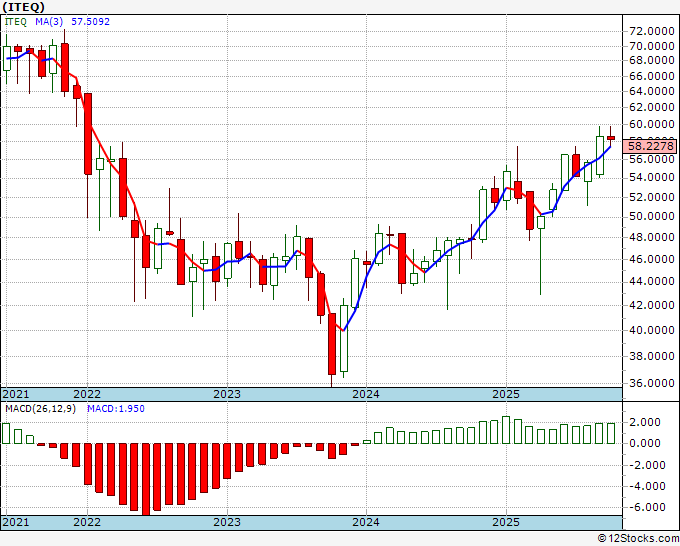The image size is (680, 546).
Task: Click the 36.0000 price axis label
Action: [652, 383]
